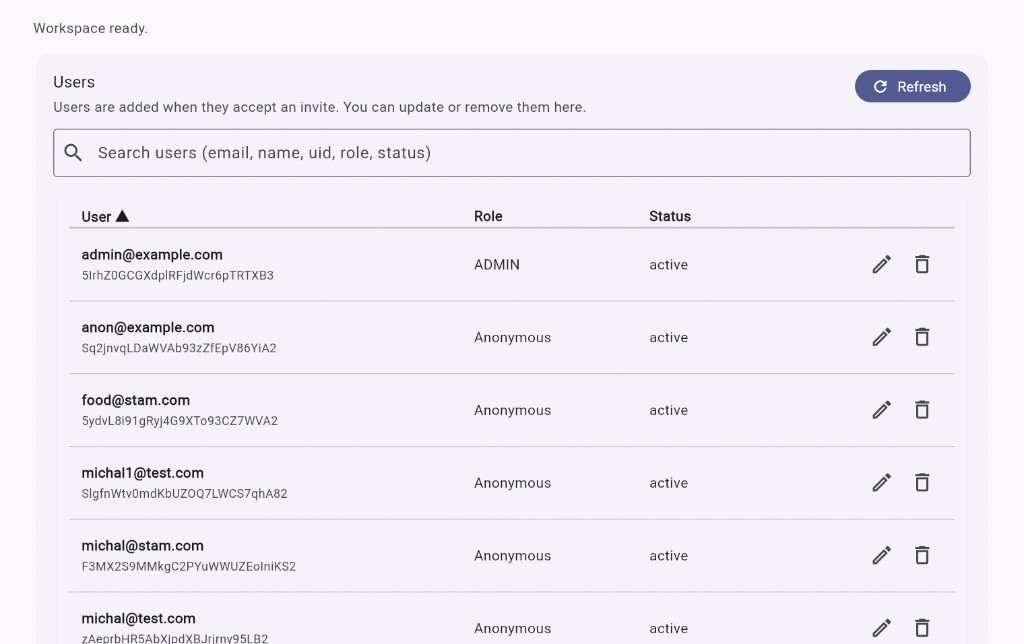The height and width of the screenshot is (644, 1024).
Task: Select the admin@example.com email text
Action: coord(152,255)
